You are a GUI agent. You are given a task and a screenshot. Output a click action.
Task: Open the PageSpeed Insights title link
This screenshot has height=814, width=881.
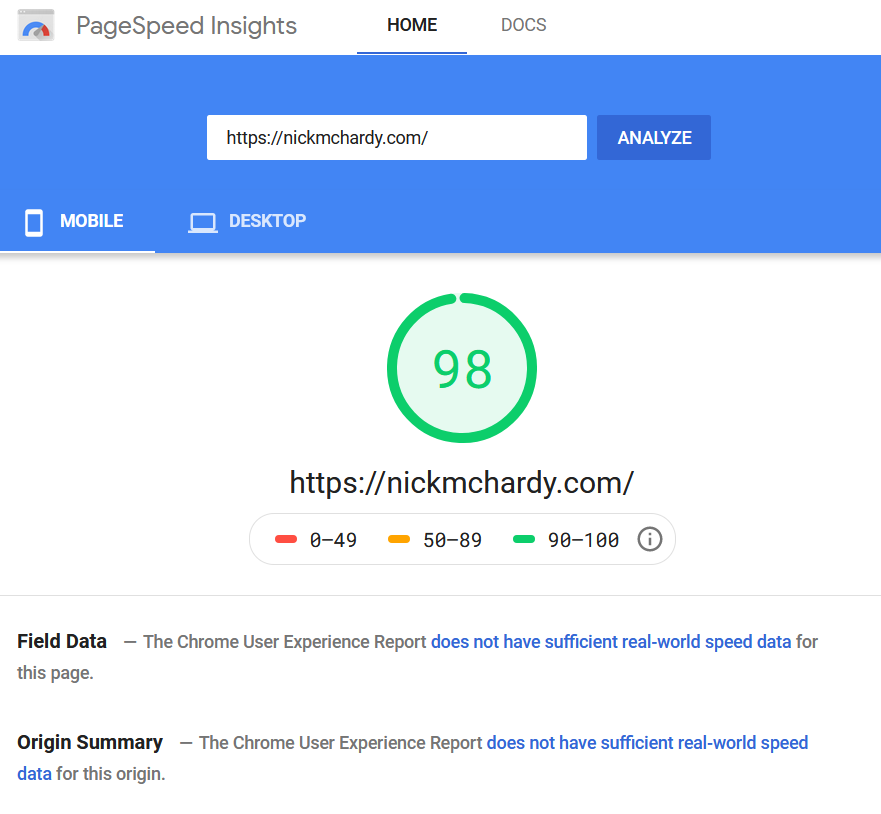(x=186, y=26)
